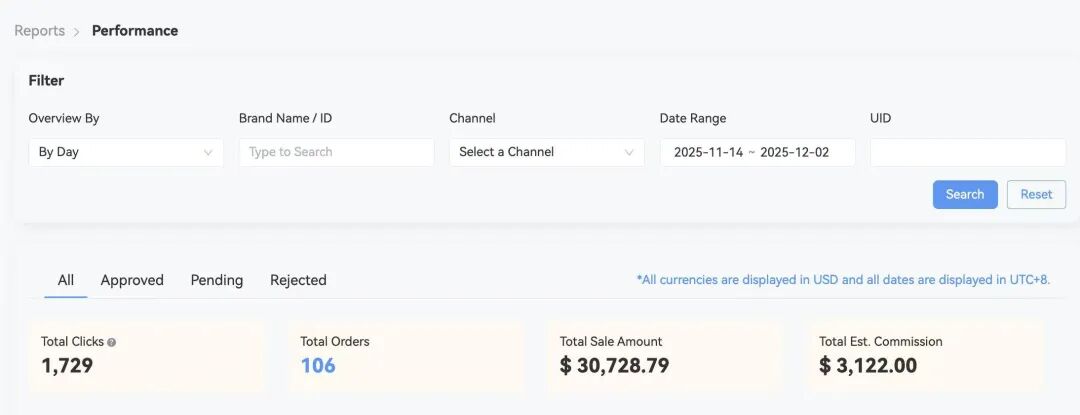The height and width of the screenshot is (415, 1080).
Task: Click the Total Sale Amount card
Action: click(665, 355)
